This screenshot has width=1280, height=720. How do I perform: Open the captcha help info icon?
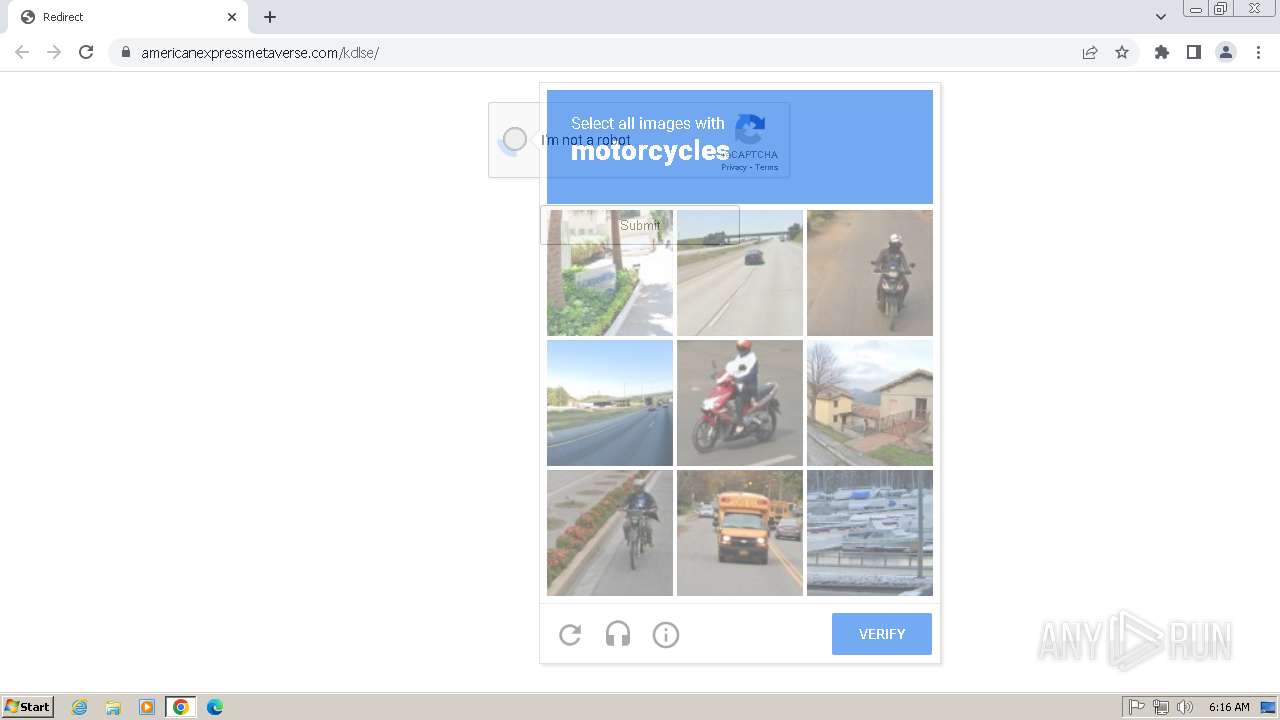pos(666,634)
